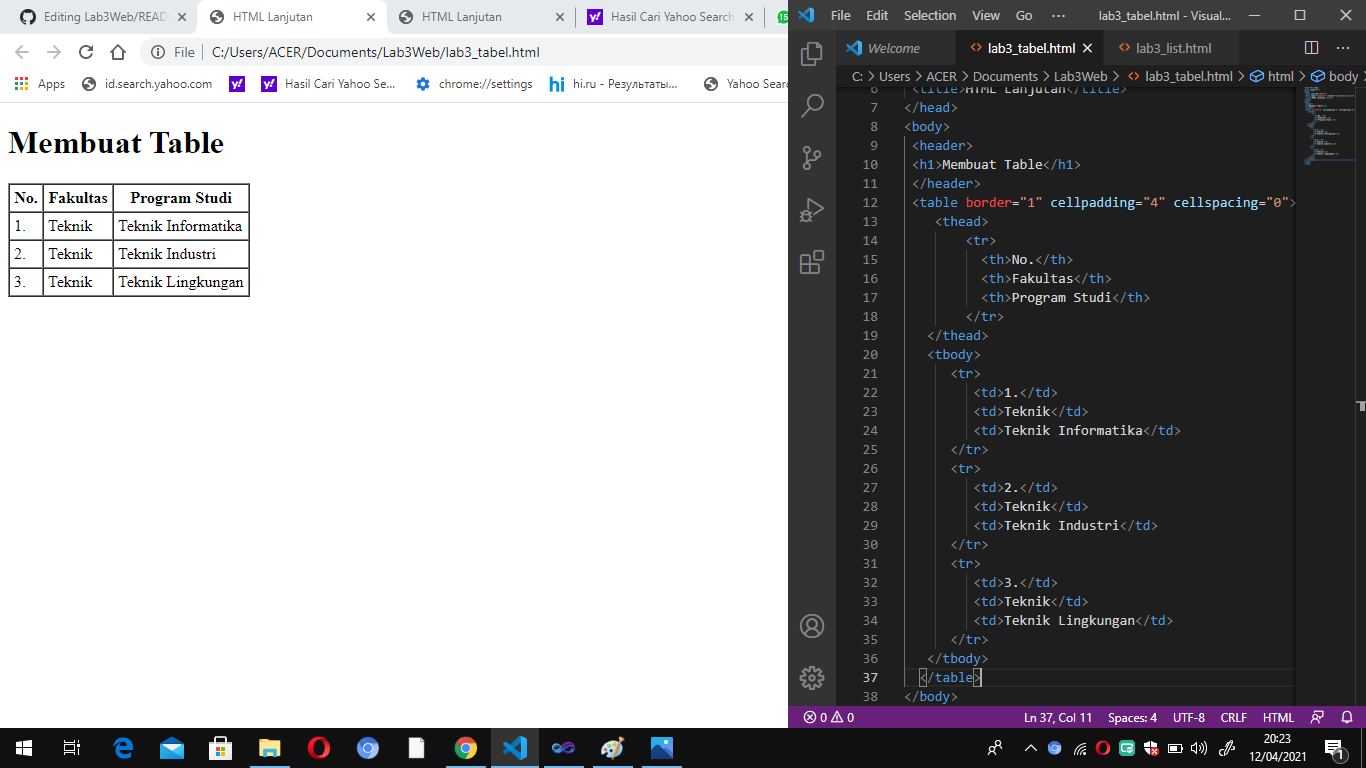Close the Editing Lab3Web Chrome tab

tap(181, 17)
